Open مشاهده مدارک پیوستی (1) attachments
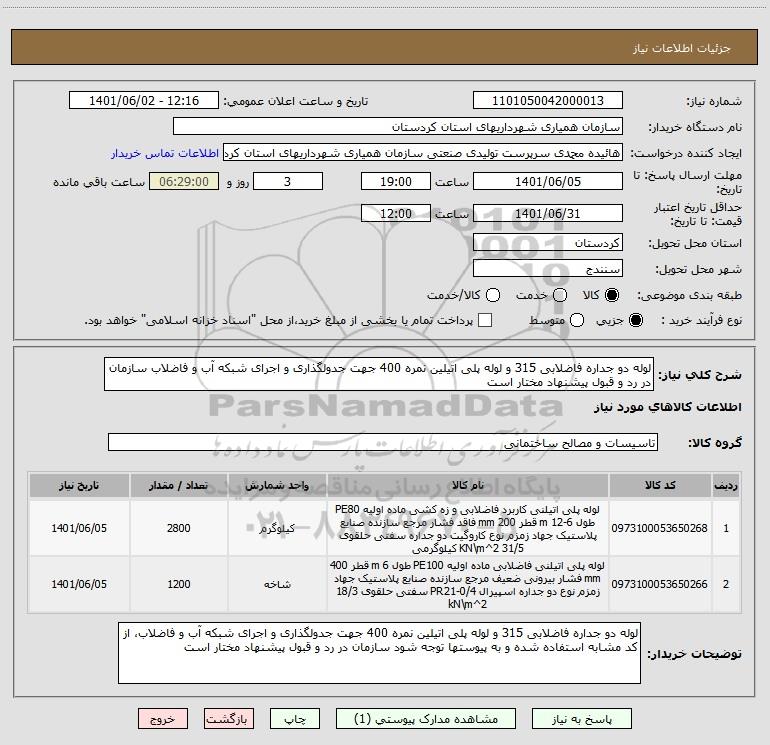This screenshot has height=745, width=770. [x=426, y=719]
